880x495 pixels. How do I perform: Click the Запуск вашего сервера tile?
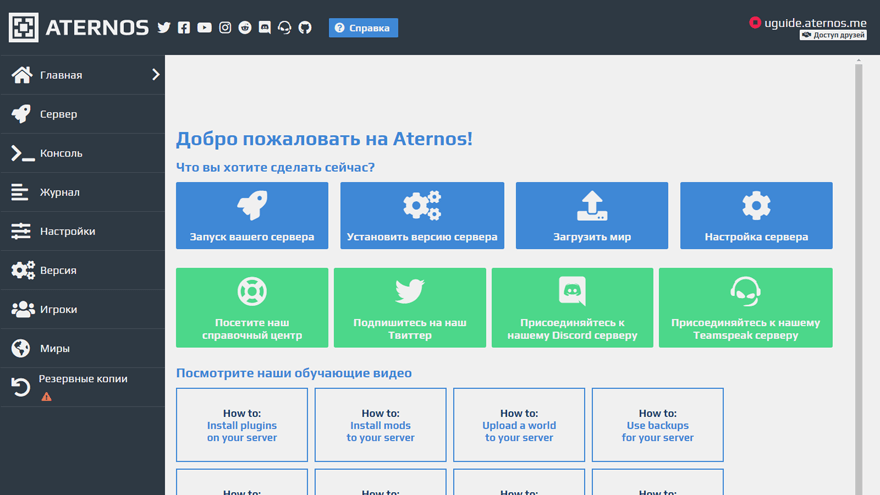coord(252,215)
